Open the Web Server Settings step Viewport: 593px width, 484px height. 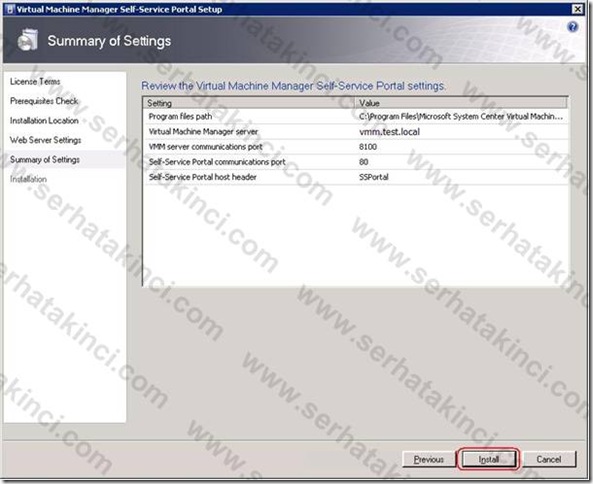tap(45, 140)
